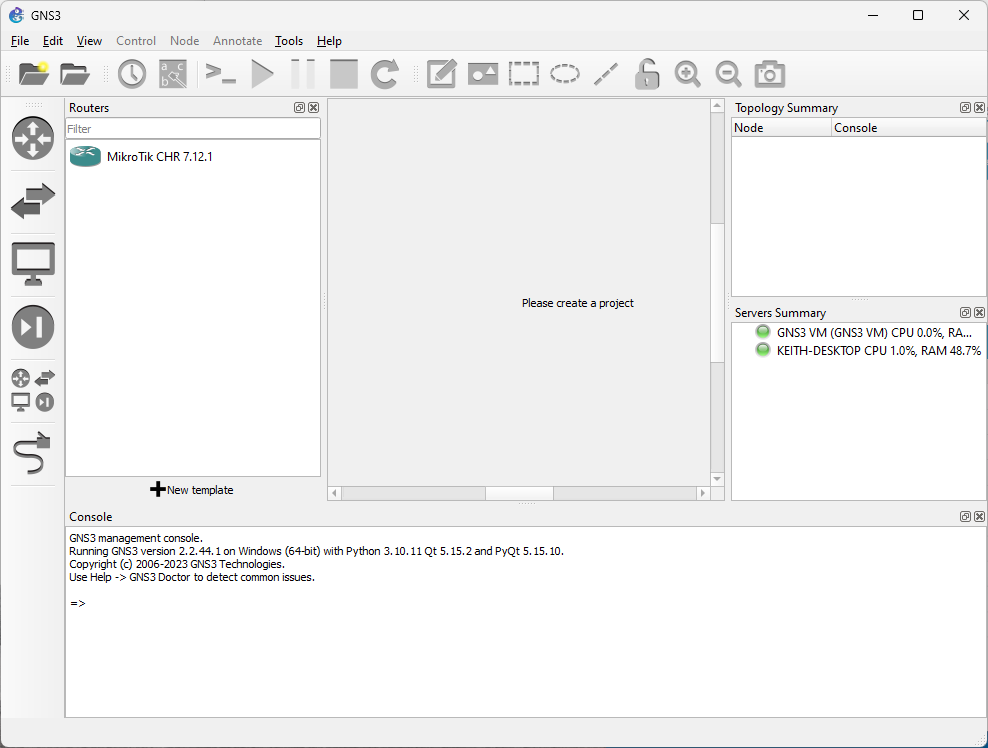This screenshot has height=748, width=988.
Task: Zoom out the topology view
Action: 728,73
